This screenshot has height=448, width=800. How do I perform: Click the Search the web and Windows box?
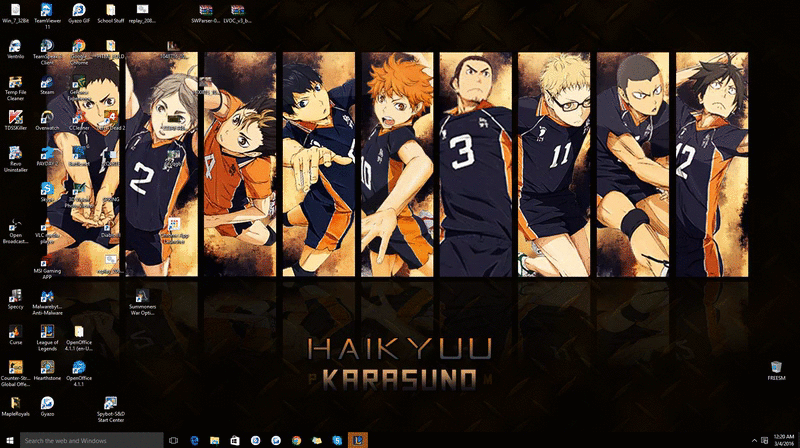[92, 440]
